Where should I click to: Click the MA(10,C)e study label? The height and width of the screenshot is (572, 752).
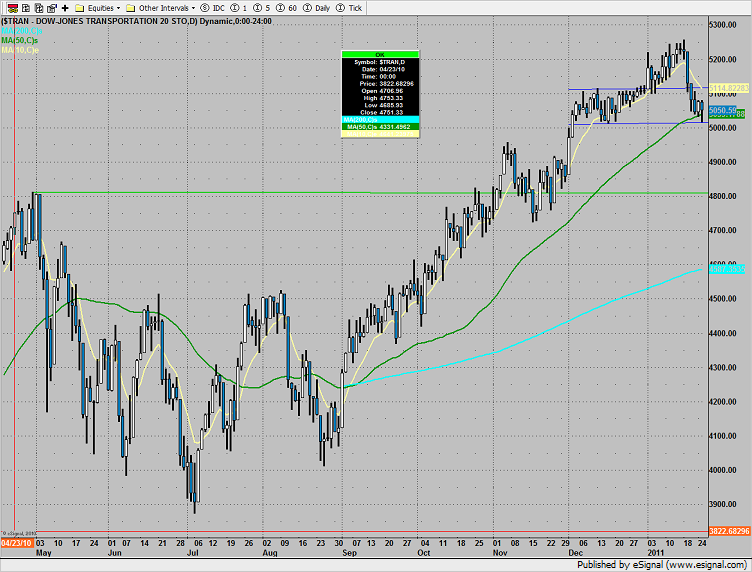(20, 50)
